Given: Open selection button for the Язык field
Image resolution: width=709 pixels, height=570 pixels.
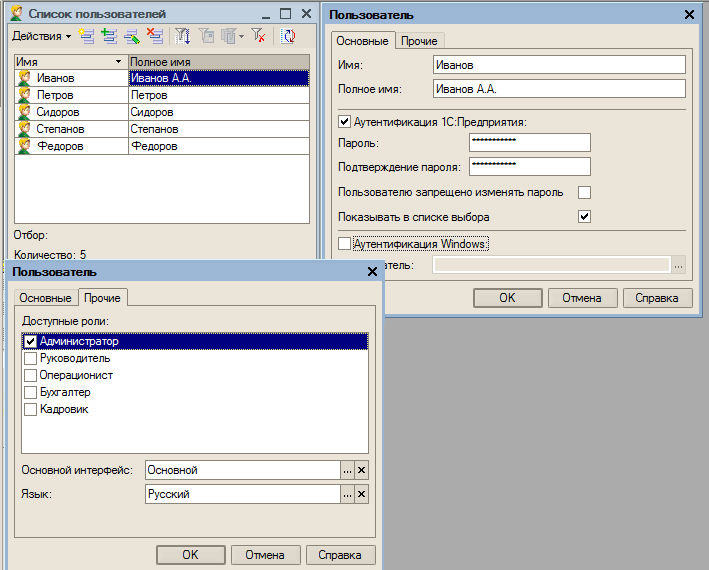Looking at the screenshot, I should pos(347,494).
